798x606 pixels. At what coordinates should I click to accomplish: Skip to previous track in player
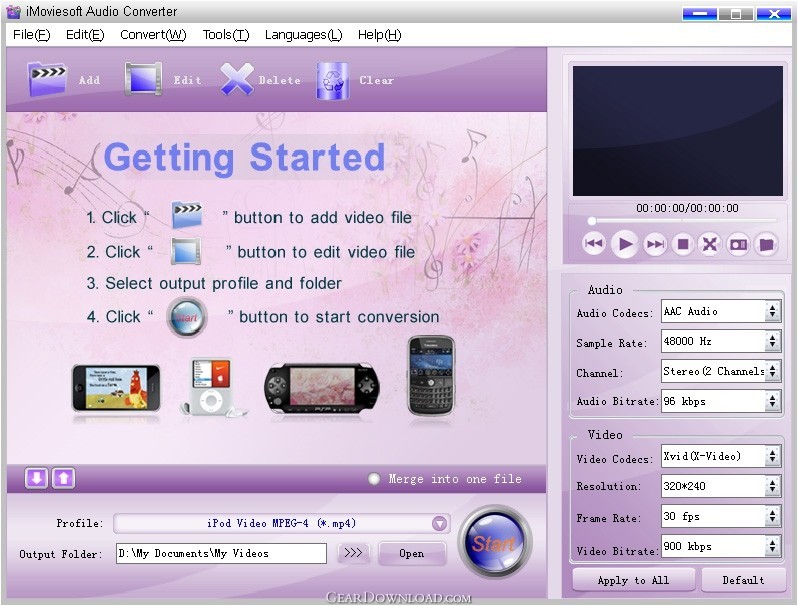[x=593, y=244]
